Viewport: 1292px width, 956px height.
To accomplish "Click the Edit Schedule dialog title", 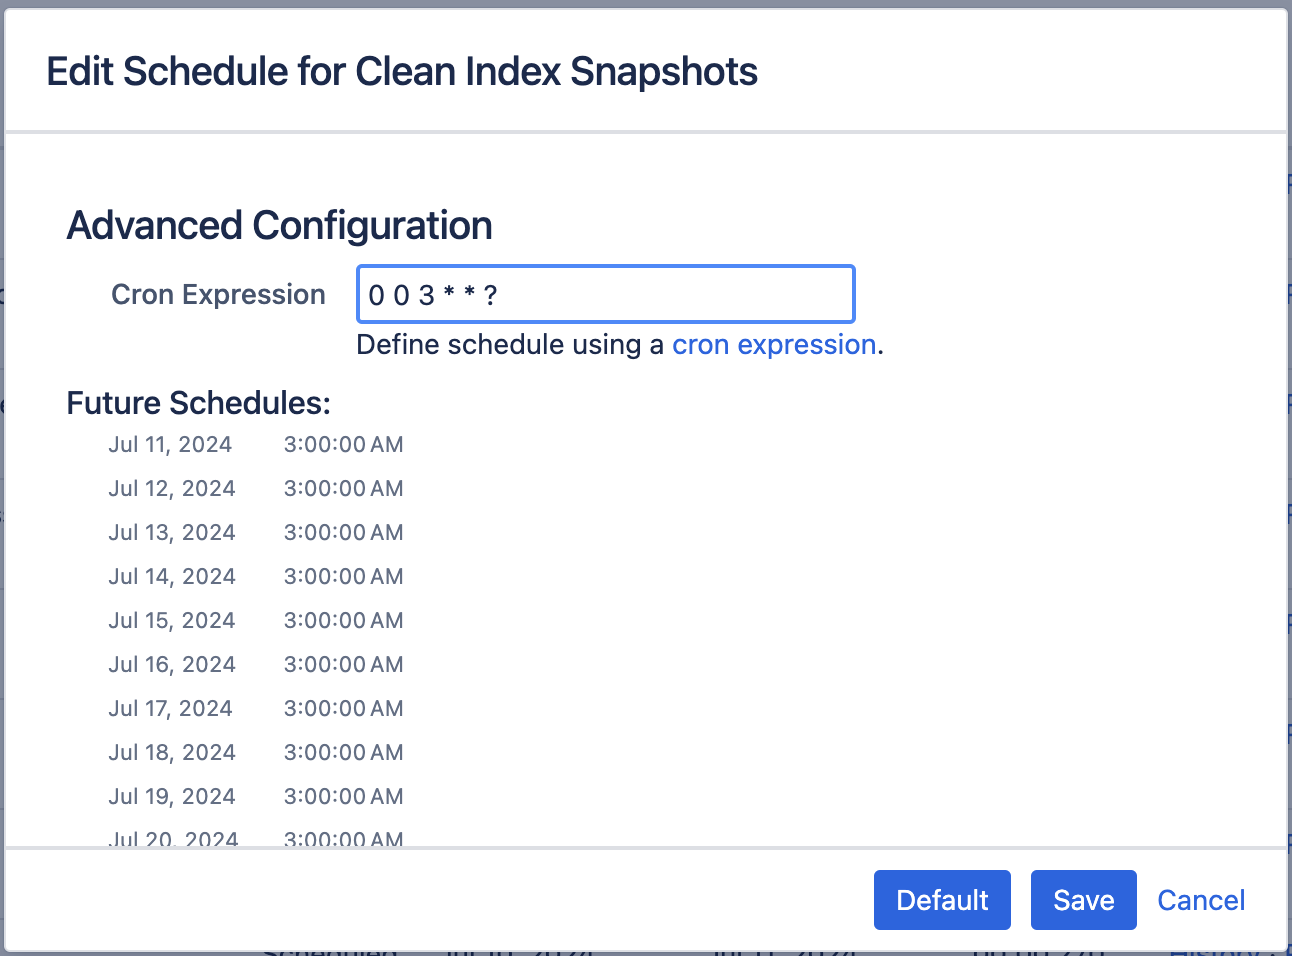I will (402, 72).
